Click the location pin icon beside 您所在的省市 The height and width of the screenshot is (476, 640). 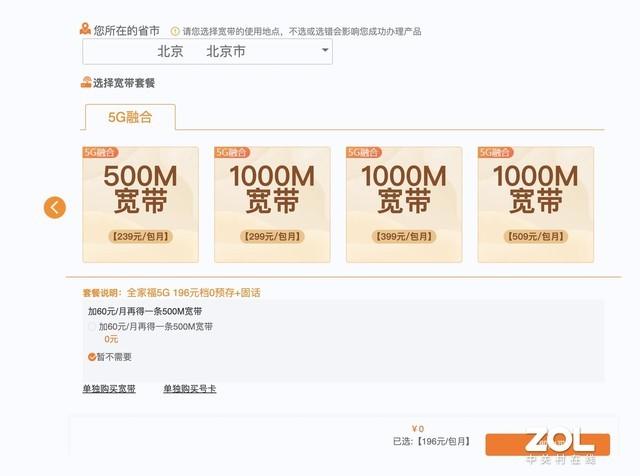coord(85,29)
